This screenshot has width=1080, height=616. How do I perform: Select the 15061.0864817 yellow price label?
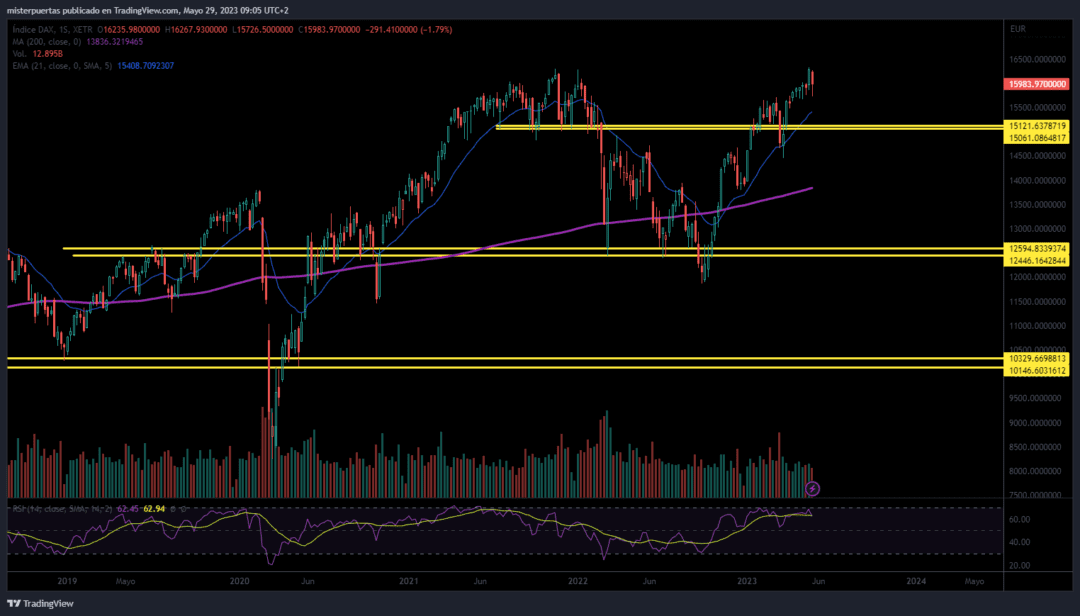click(x=1038, y=138)
